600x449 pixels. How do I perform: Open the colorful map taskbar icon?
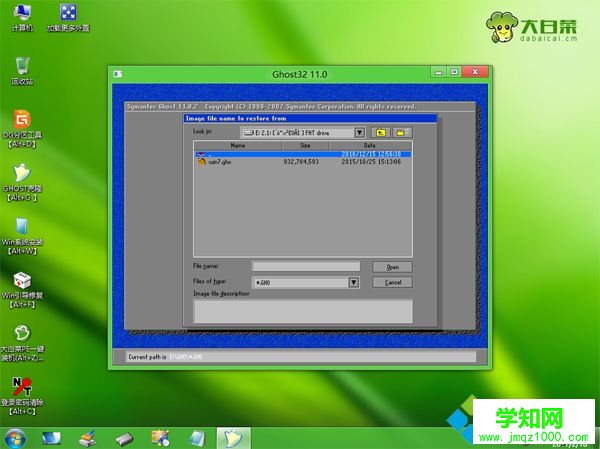pos(160,439)
